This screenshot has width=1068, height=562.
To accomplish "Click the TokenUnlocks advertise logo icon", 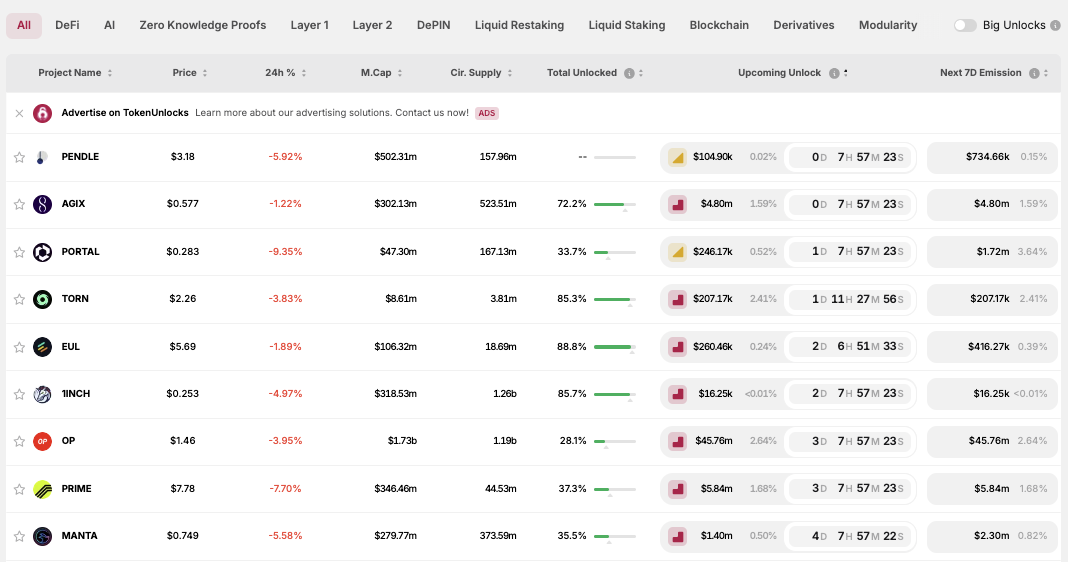I will pos(42,113).
